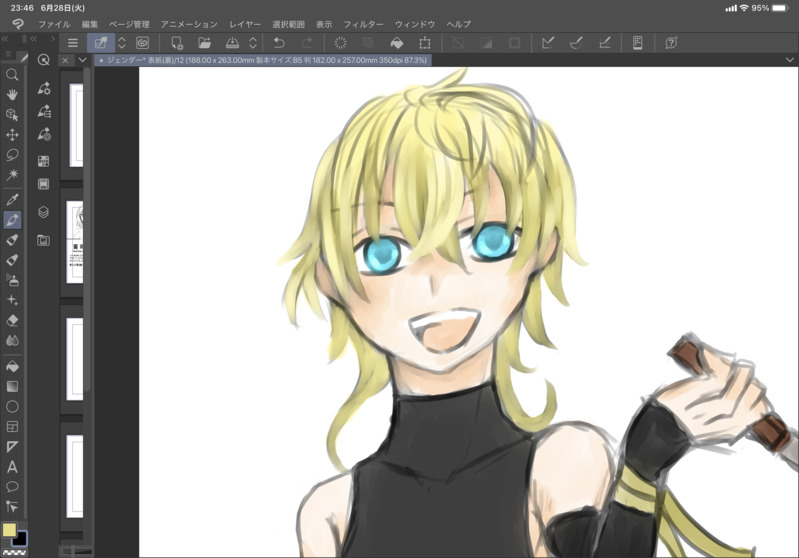This screenshot has width=799, height=558.
Task: Select the Eyedropper tool
Action: (x=12, y=200)
